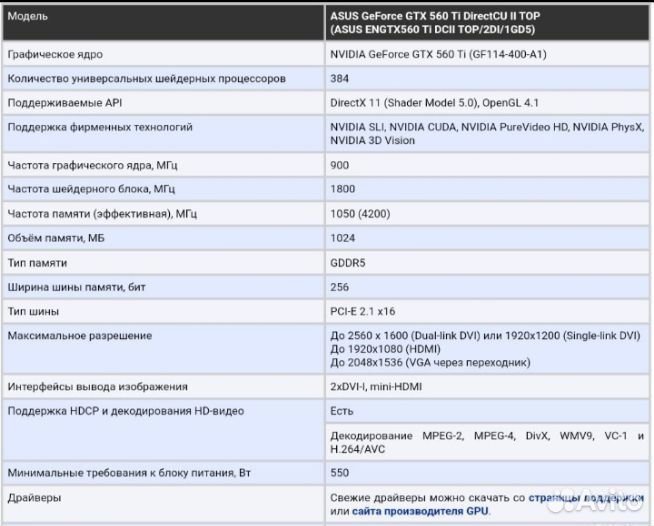Select the 'Максимальное разрешение' label
Viewport: 654px width, 526px height.
(80, 335)
